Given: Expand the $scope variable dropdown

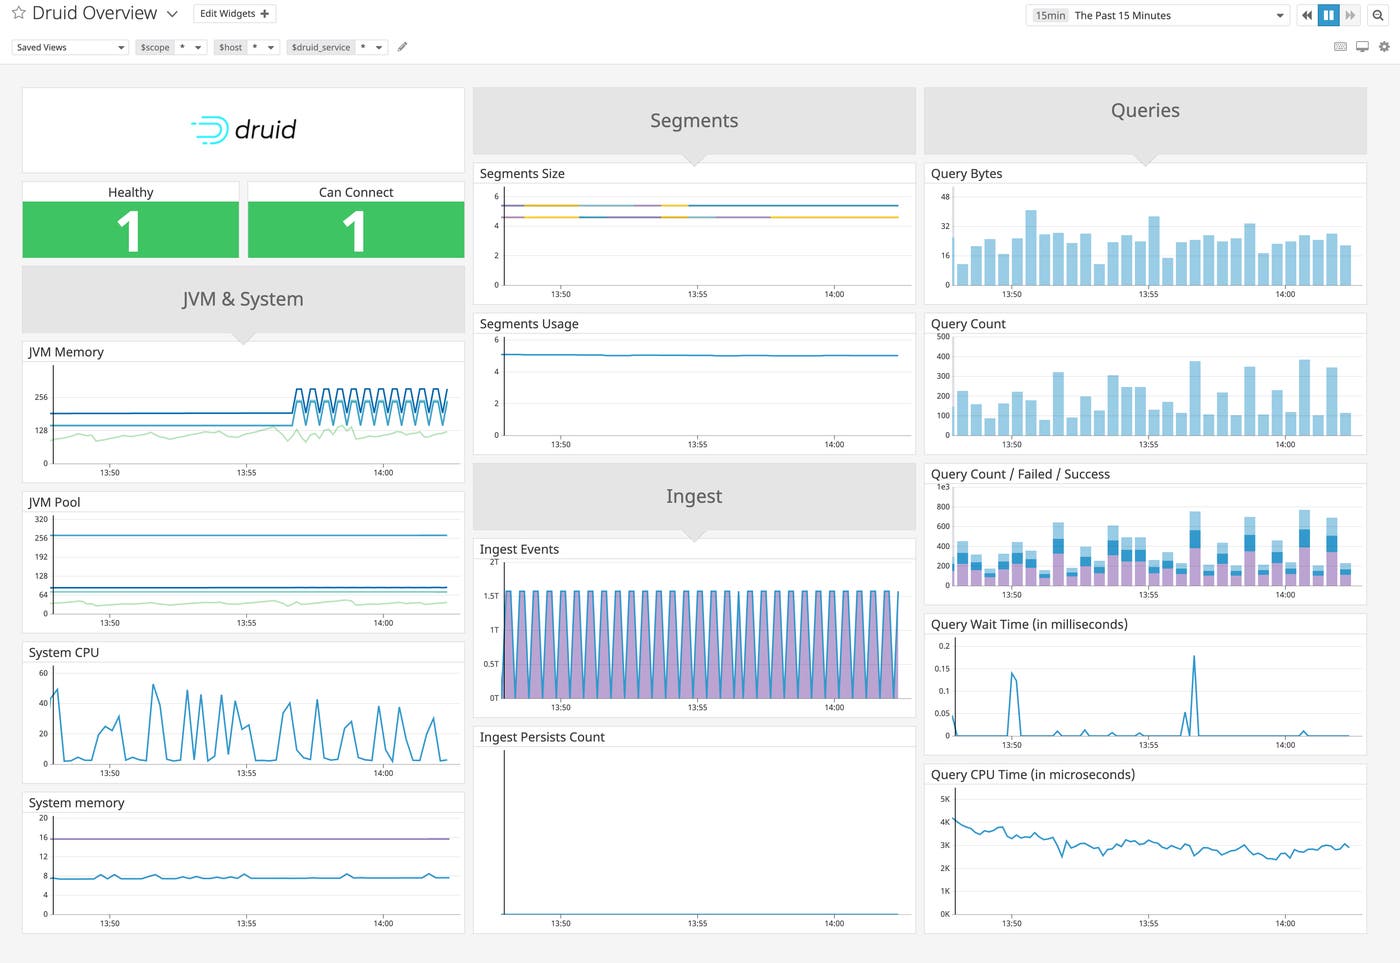Looking at the screenshot, I should click(x=197, y=47).
